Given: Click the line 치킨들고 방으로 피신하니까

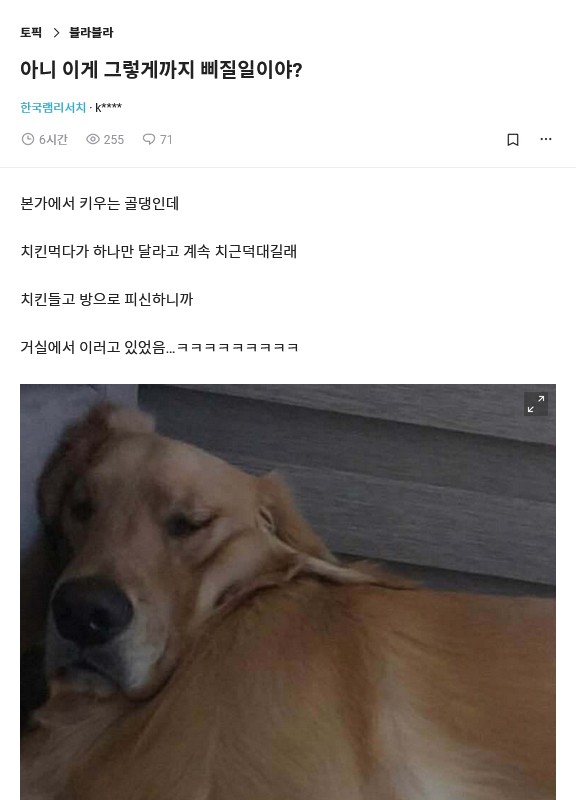Looking at the screenshot, I should tap(107, 299).
